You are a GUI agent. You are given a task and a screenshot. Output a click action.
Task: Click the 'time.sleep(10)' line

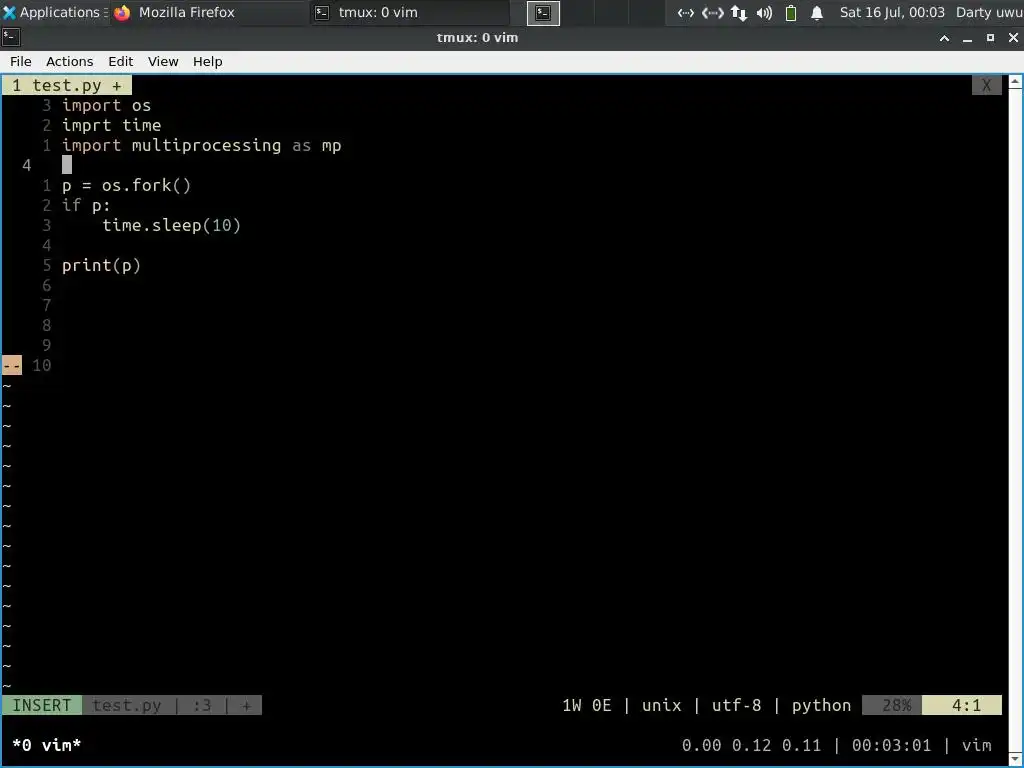(172, 225)
